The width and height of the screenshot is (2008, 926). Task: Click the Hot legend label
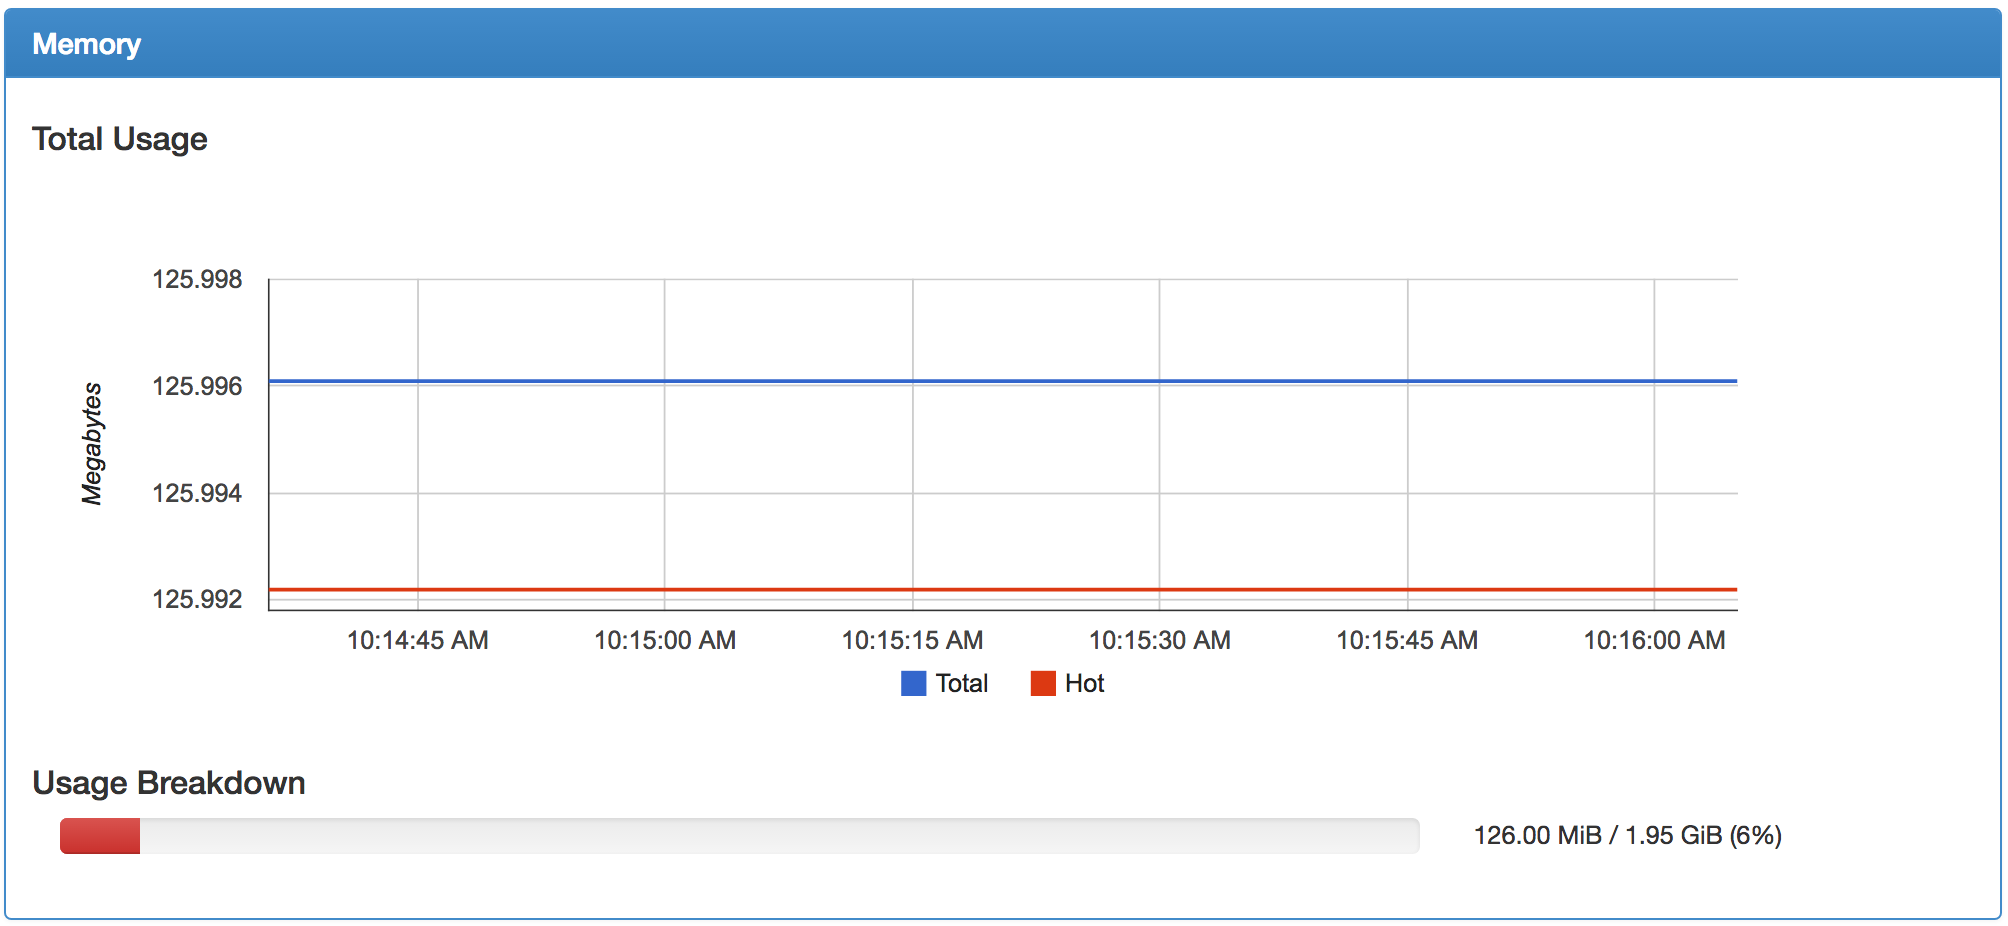point(1084,683)
